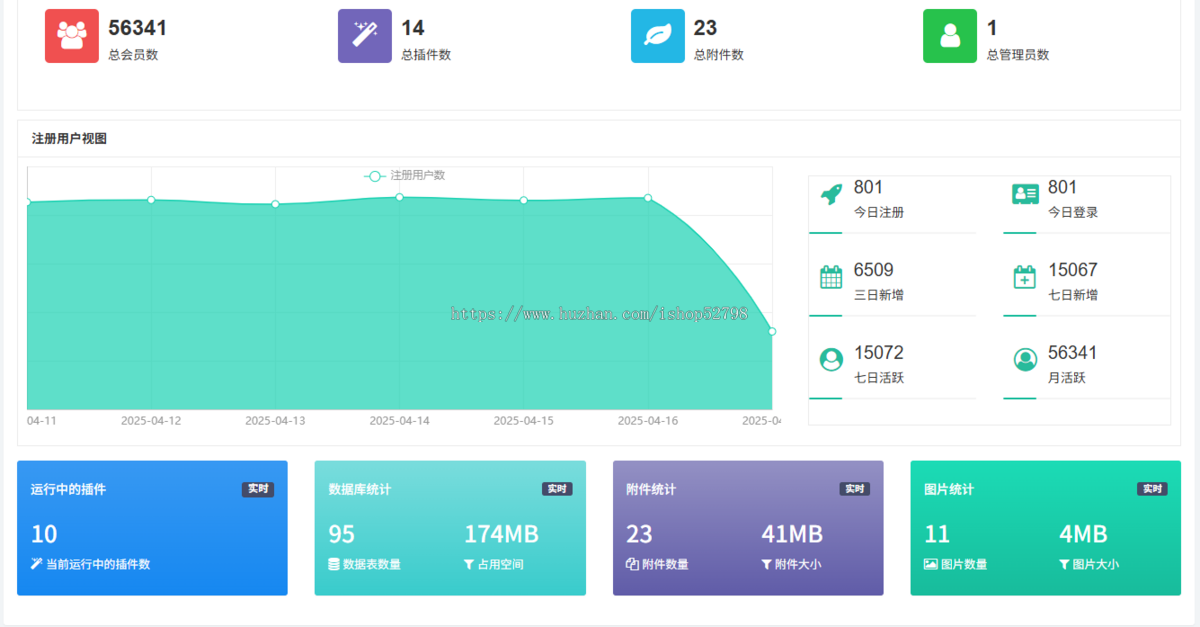Click the 15067 seven-day new value
The height and width of the screenshot is (627, 1200).
pyautogui.click(x=1073, y=270)
